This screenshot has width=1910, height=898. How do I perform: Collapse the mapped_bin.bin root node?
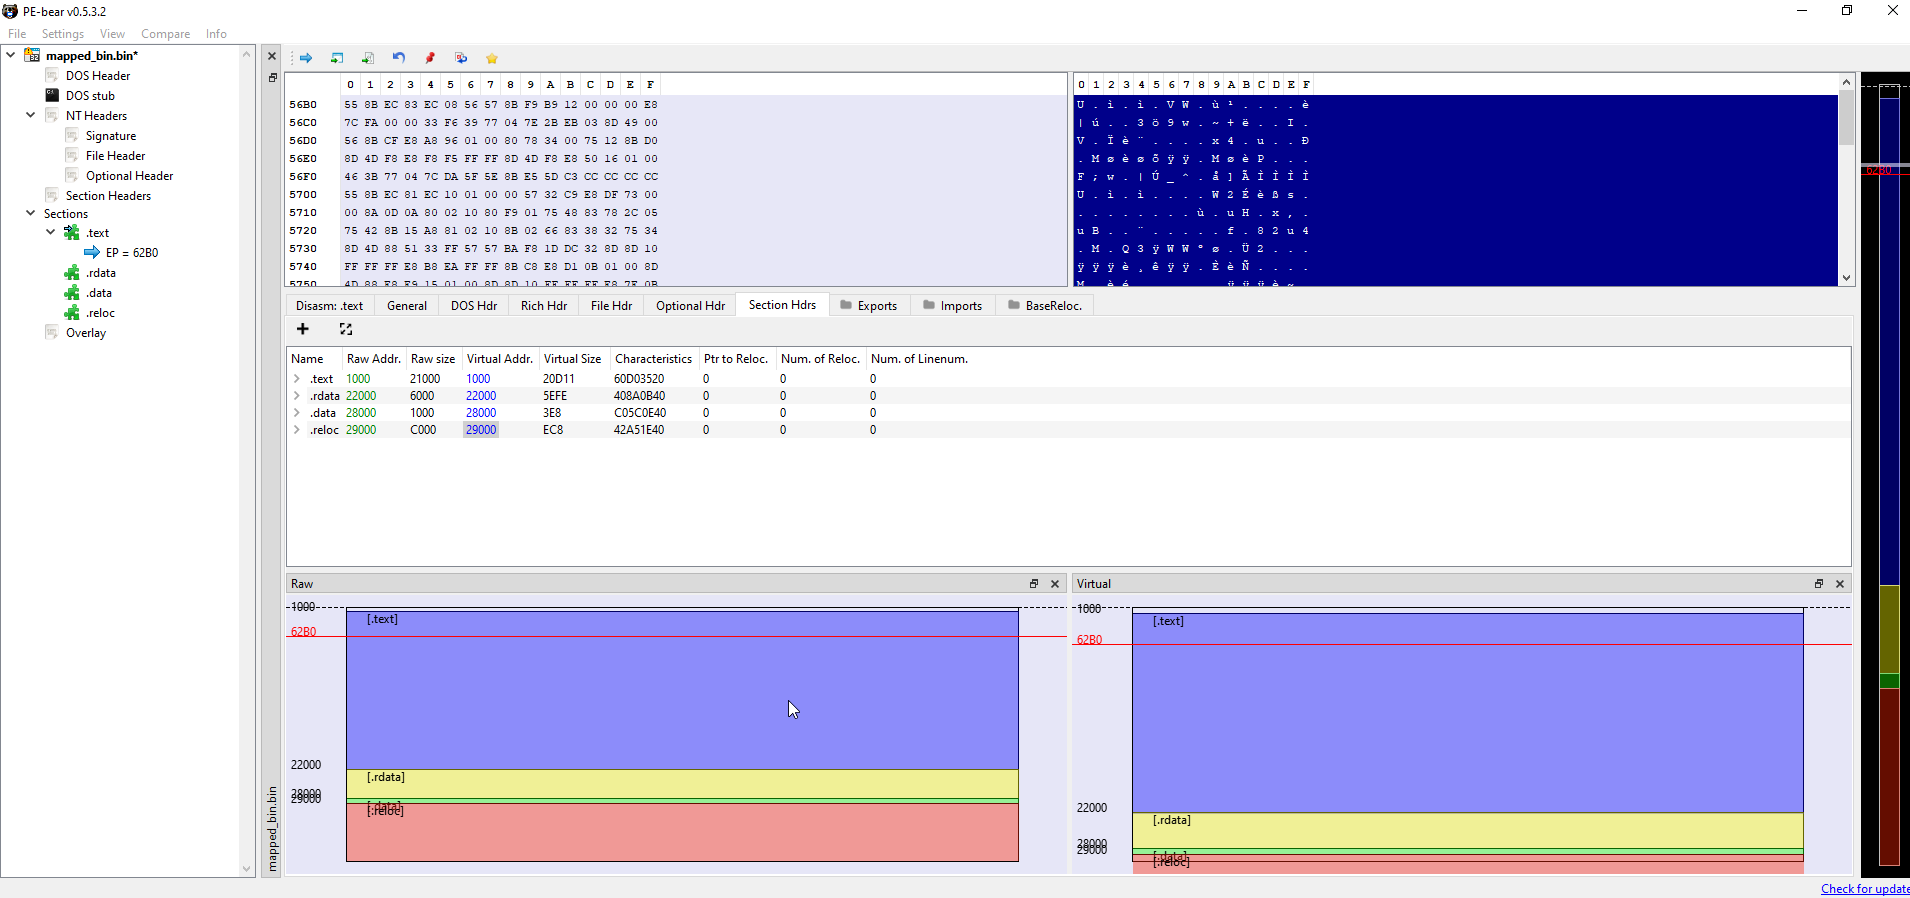coord(11,54)
